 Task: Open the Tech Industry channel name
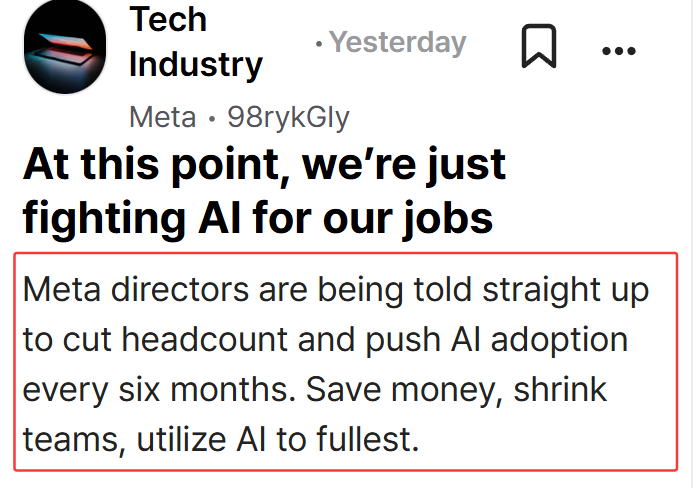tap(196, 42)
